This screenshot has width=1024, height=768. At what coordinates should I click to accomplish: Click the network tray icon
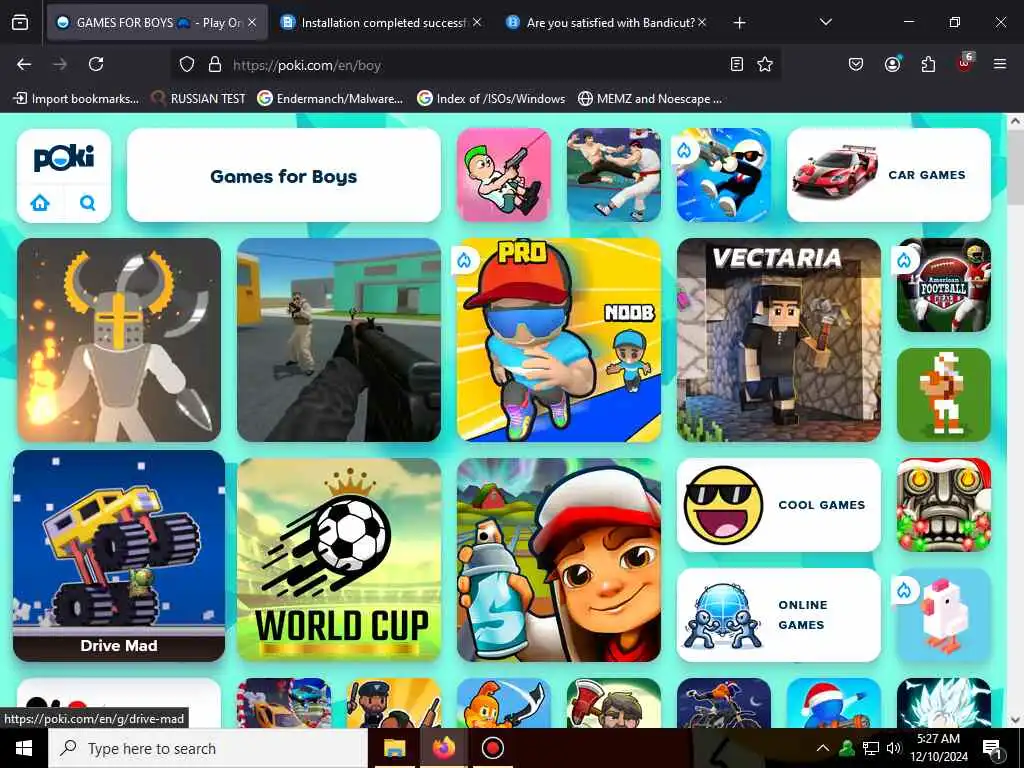point(871,748)
